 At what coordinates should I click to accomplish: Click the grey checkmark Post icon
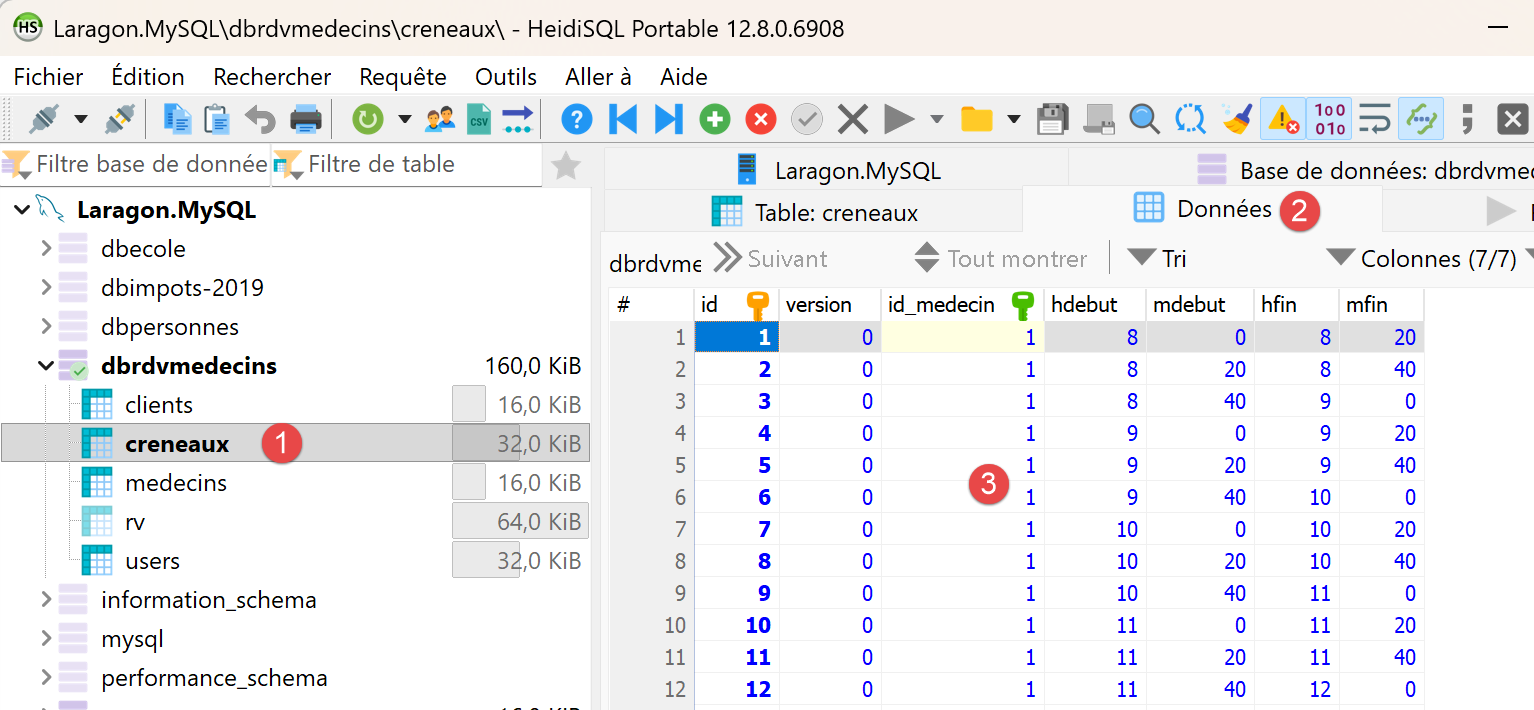807,120
